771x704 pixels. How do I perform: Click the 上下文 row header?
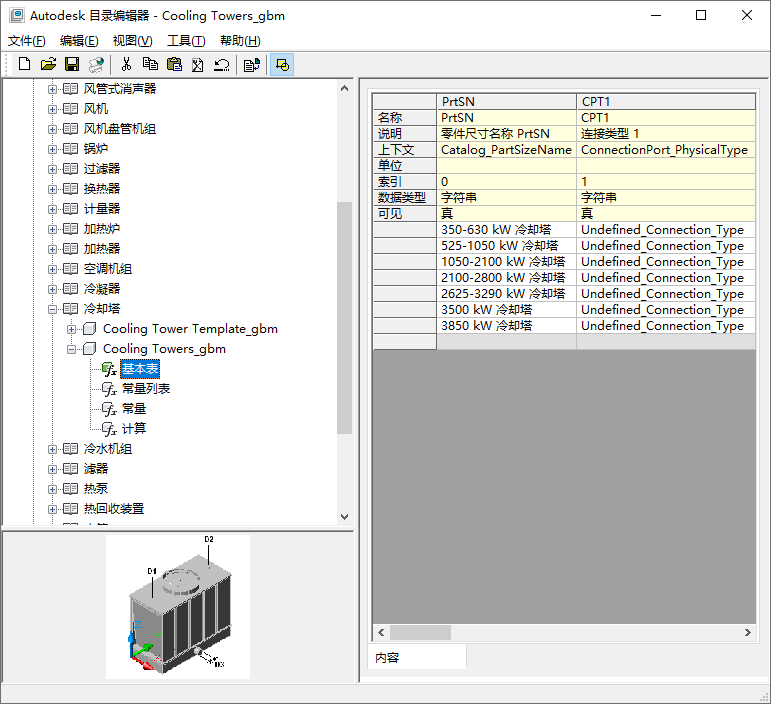point(405,150)
